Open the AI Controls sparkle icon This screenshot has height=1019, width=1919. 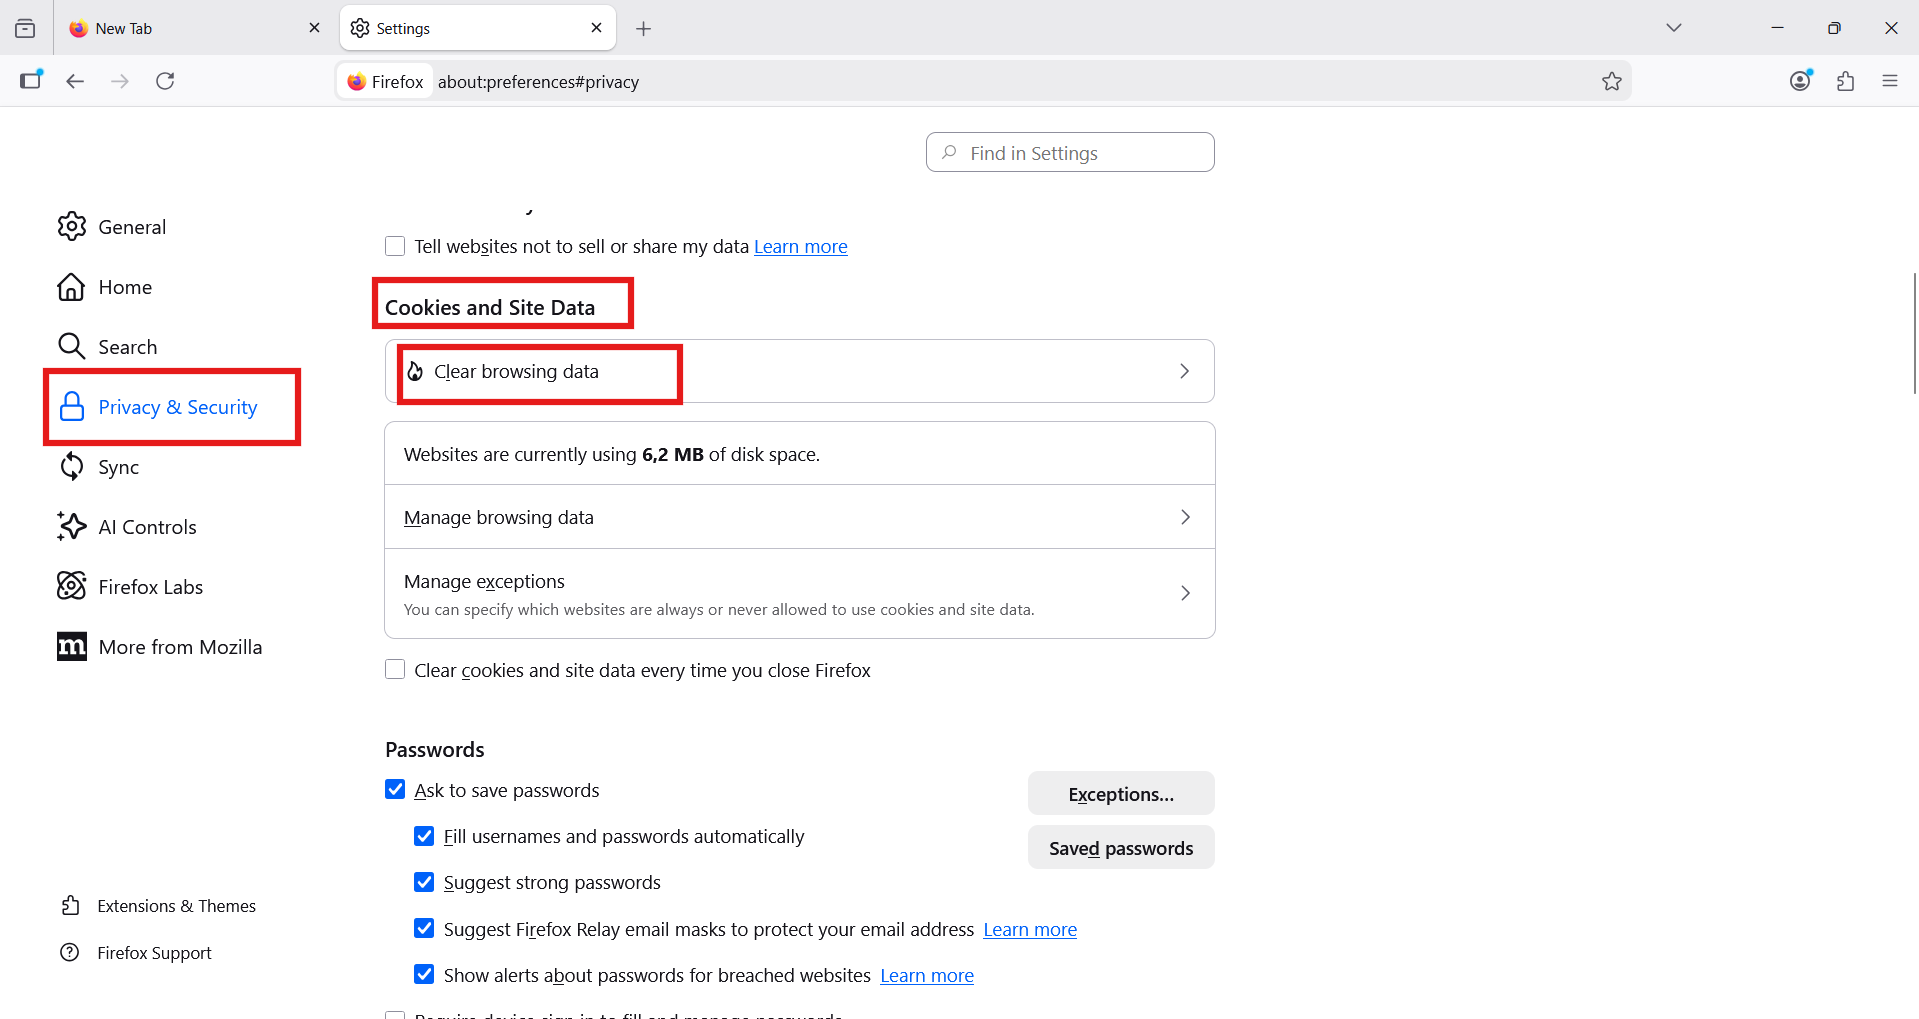click(x=71, y=527)
